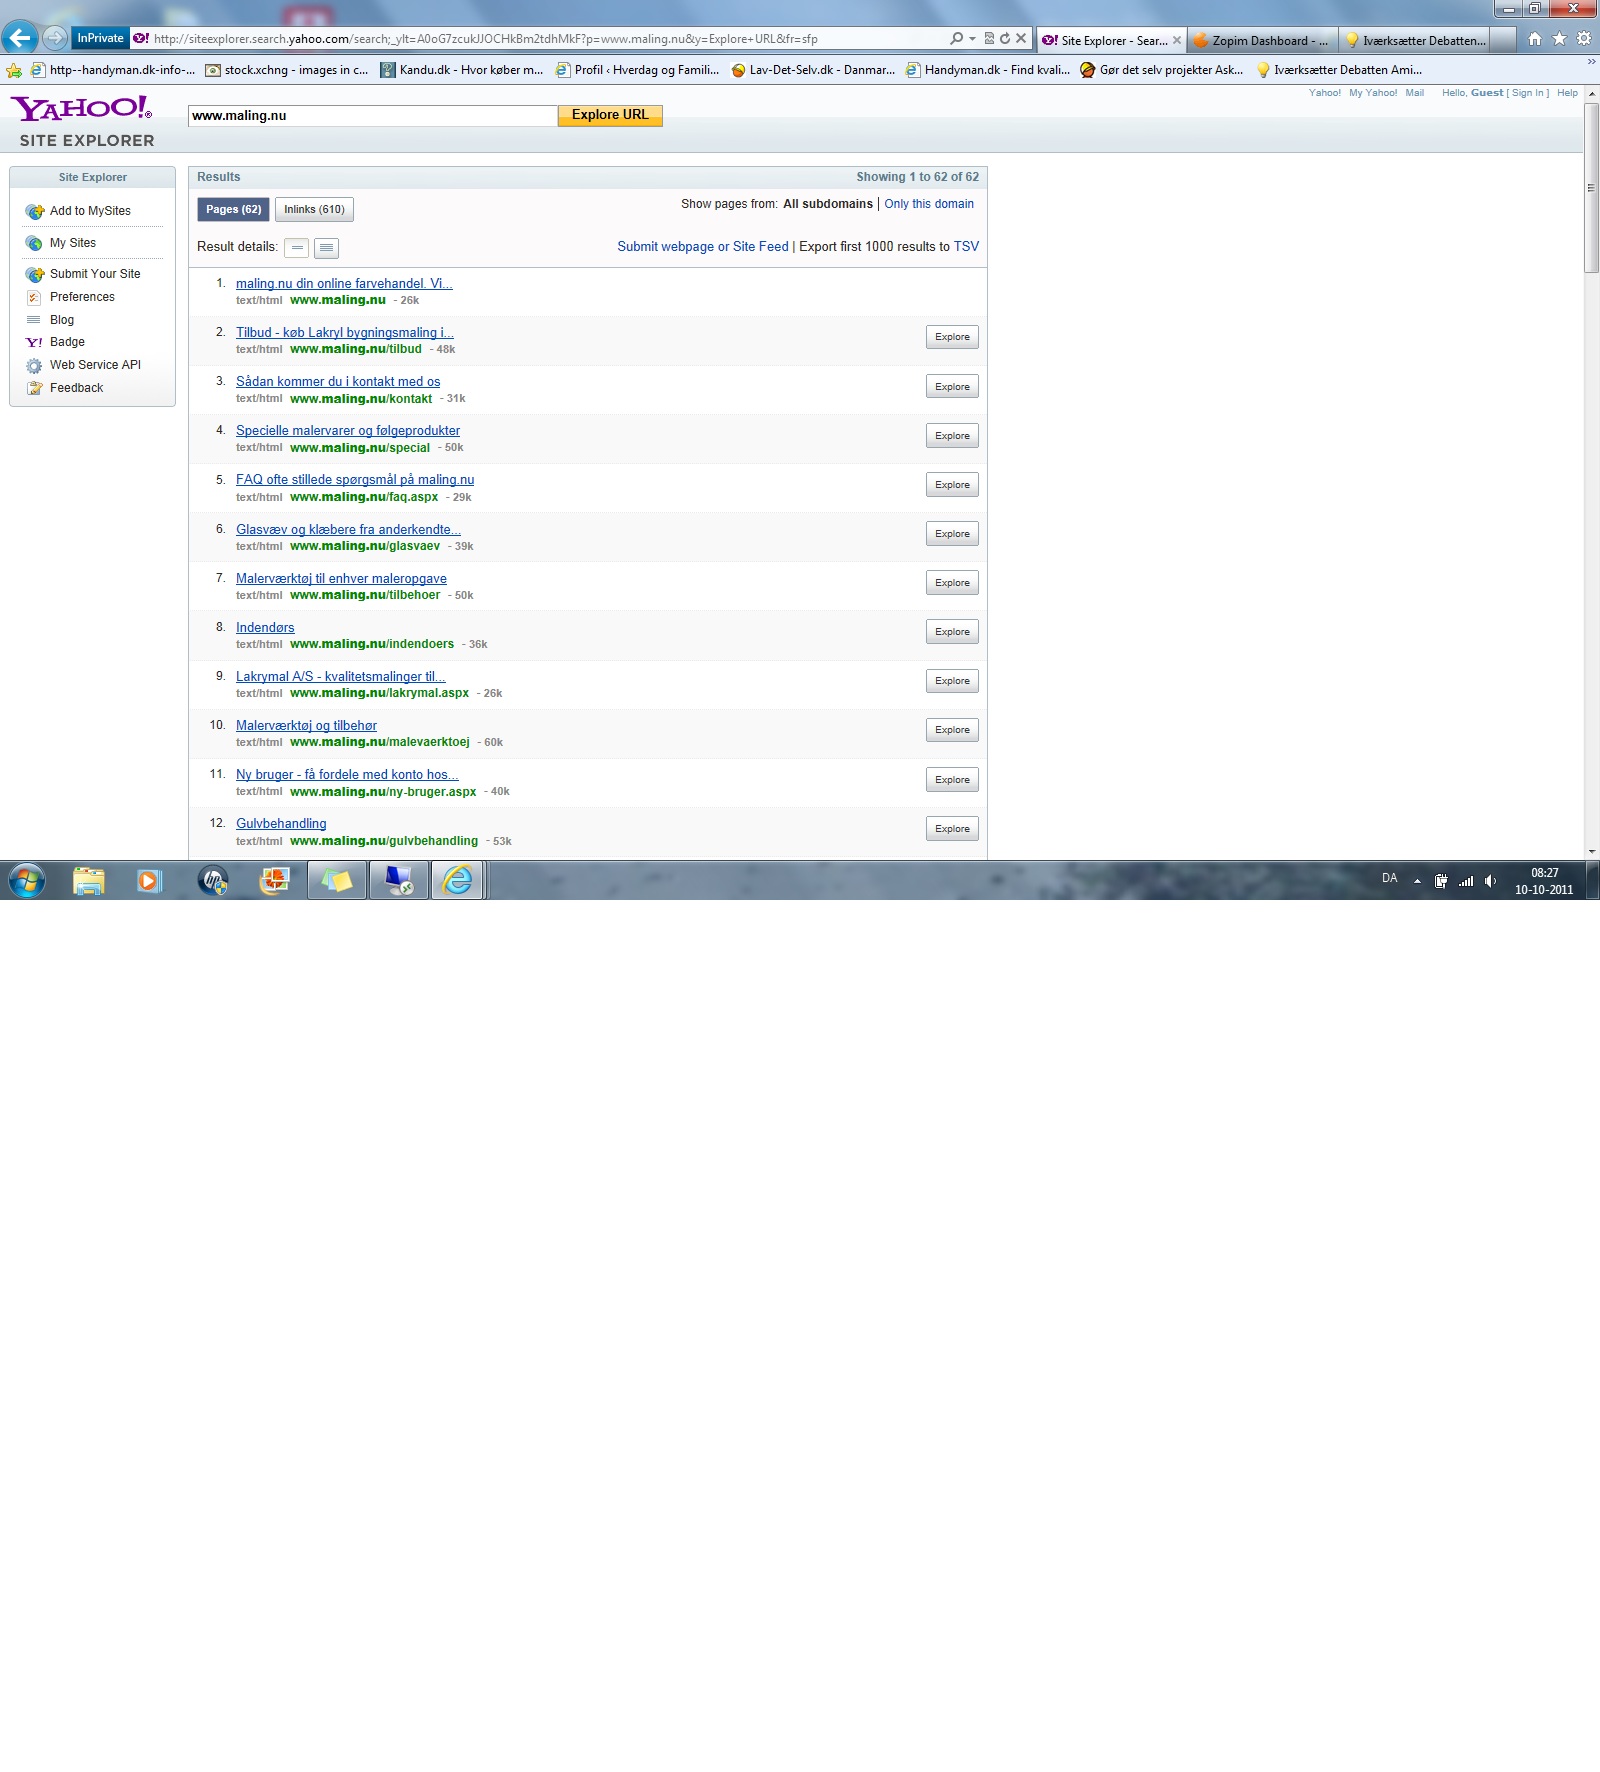Close the Site Explorer tab
The image size is (1600, 1772).
click(1177, 41)
